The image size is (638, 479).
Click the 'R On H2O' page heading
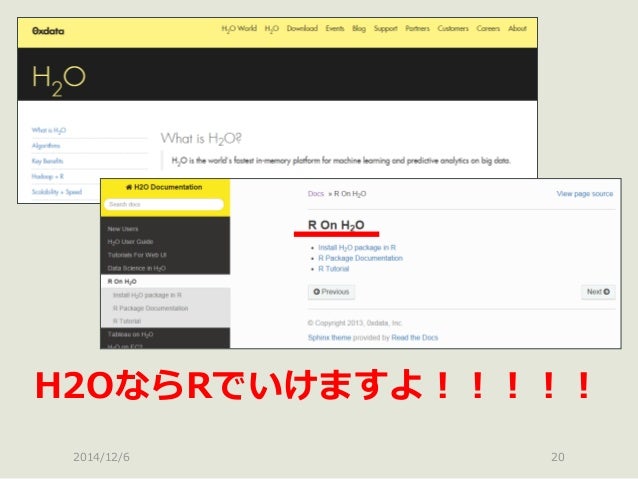(336, 225)
